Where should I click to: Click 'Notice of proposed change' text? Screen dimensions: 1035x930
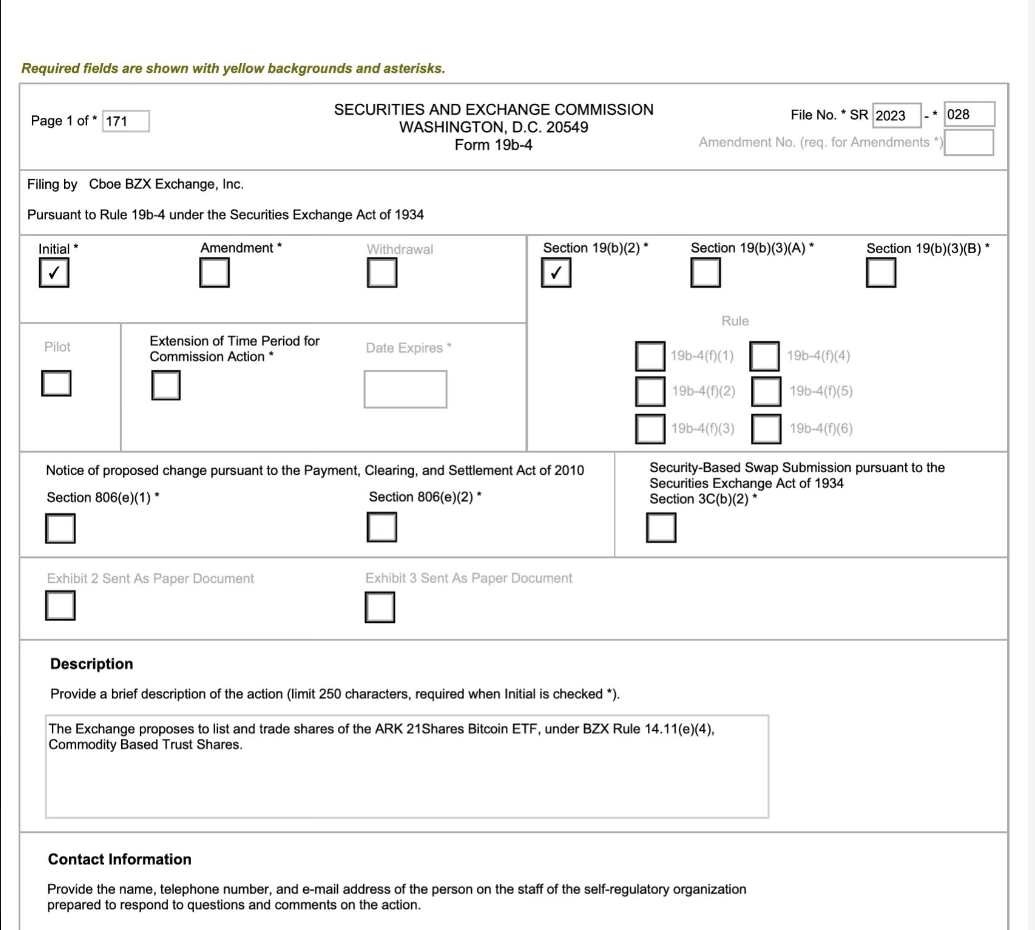(315, 471)
